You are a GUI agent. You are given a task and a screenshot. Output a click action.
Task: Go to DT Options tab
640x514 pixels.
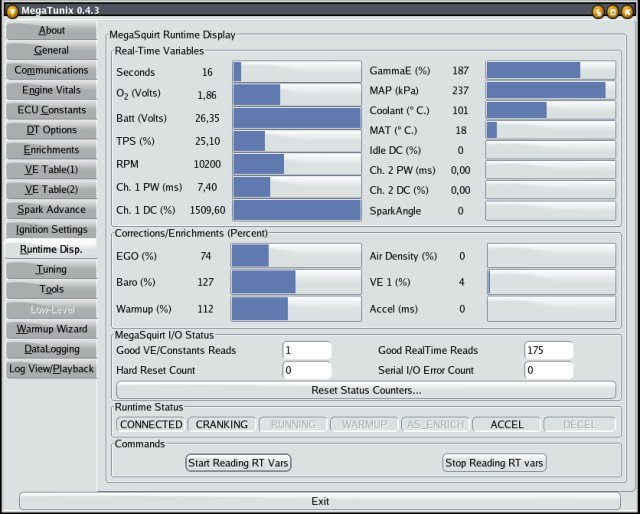[x=51, y=130]
